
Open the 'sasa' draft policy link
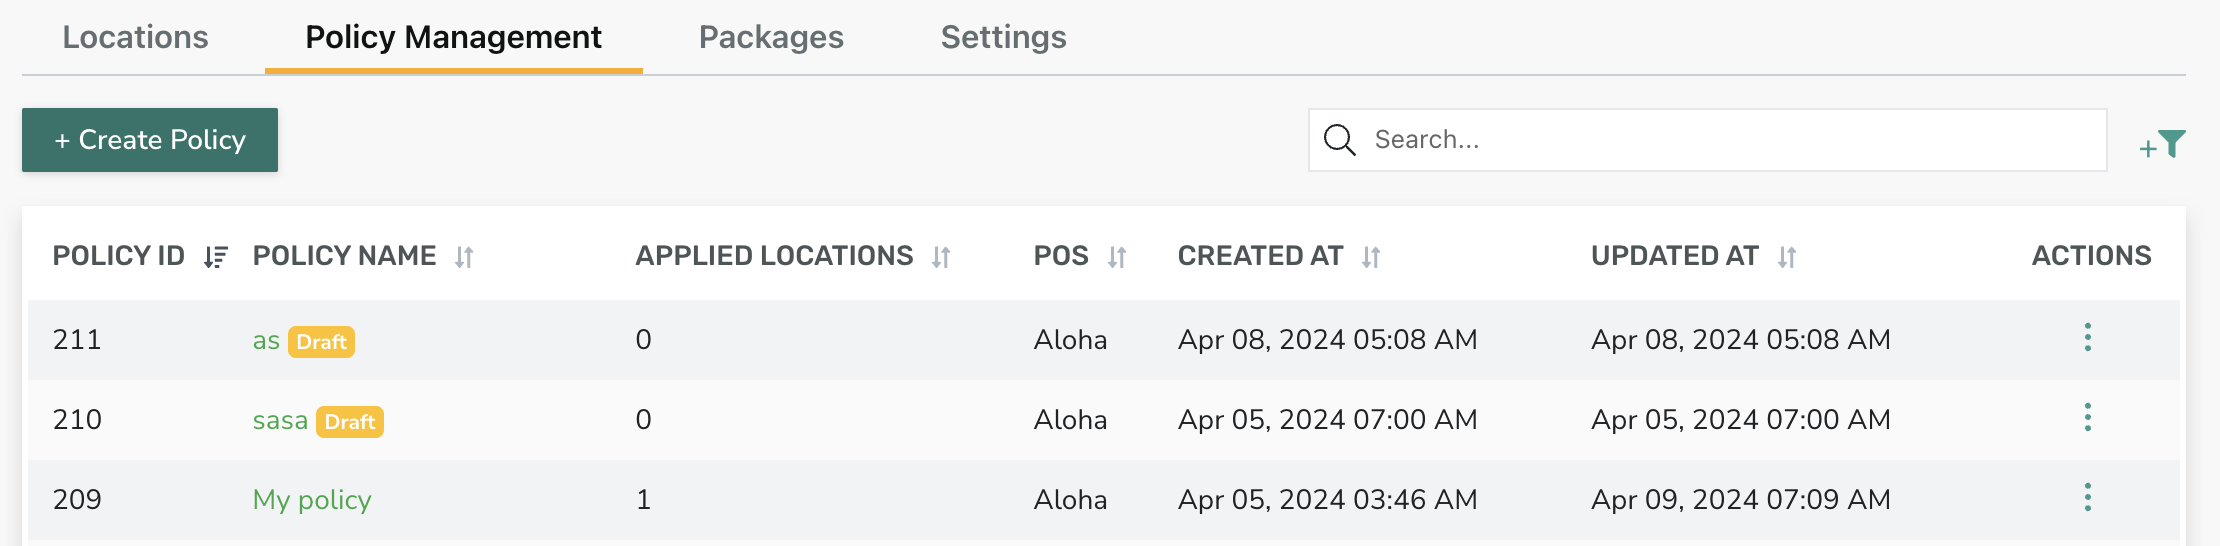pos(280,420)
